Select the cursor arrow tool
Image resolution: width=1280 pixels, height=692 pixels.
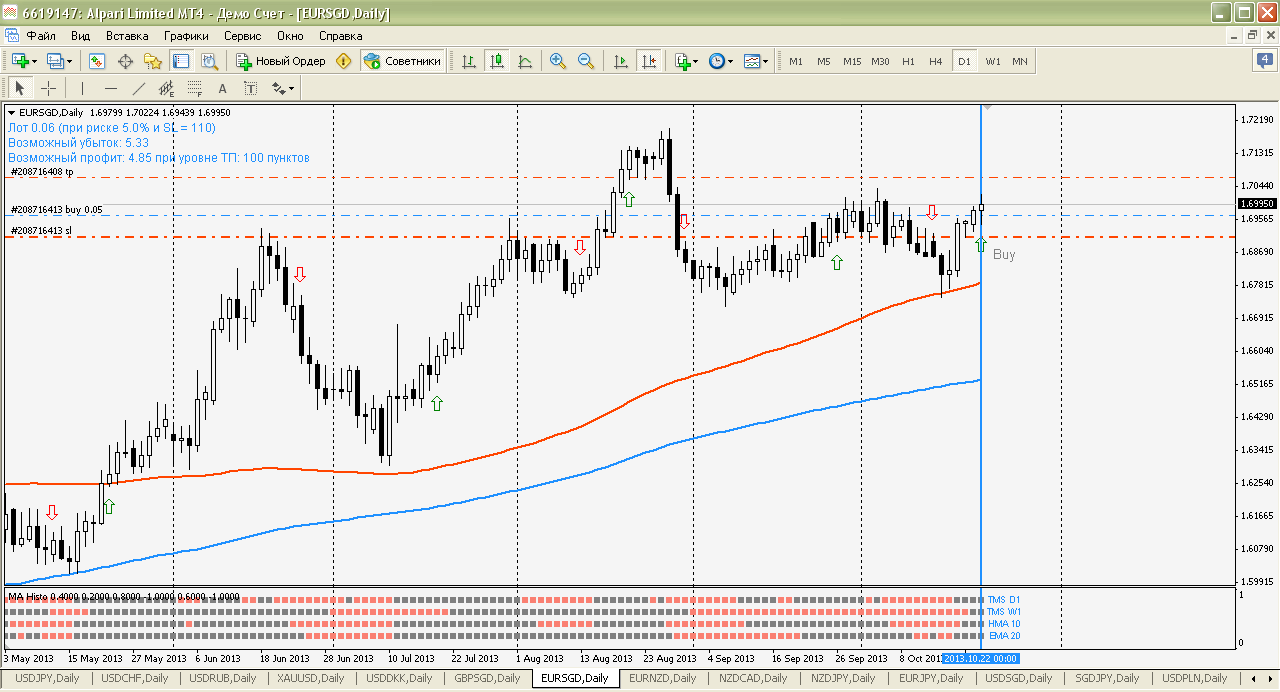tap(19, 88)
